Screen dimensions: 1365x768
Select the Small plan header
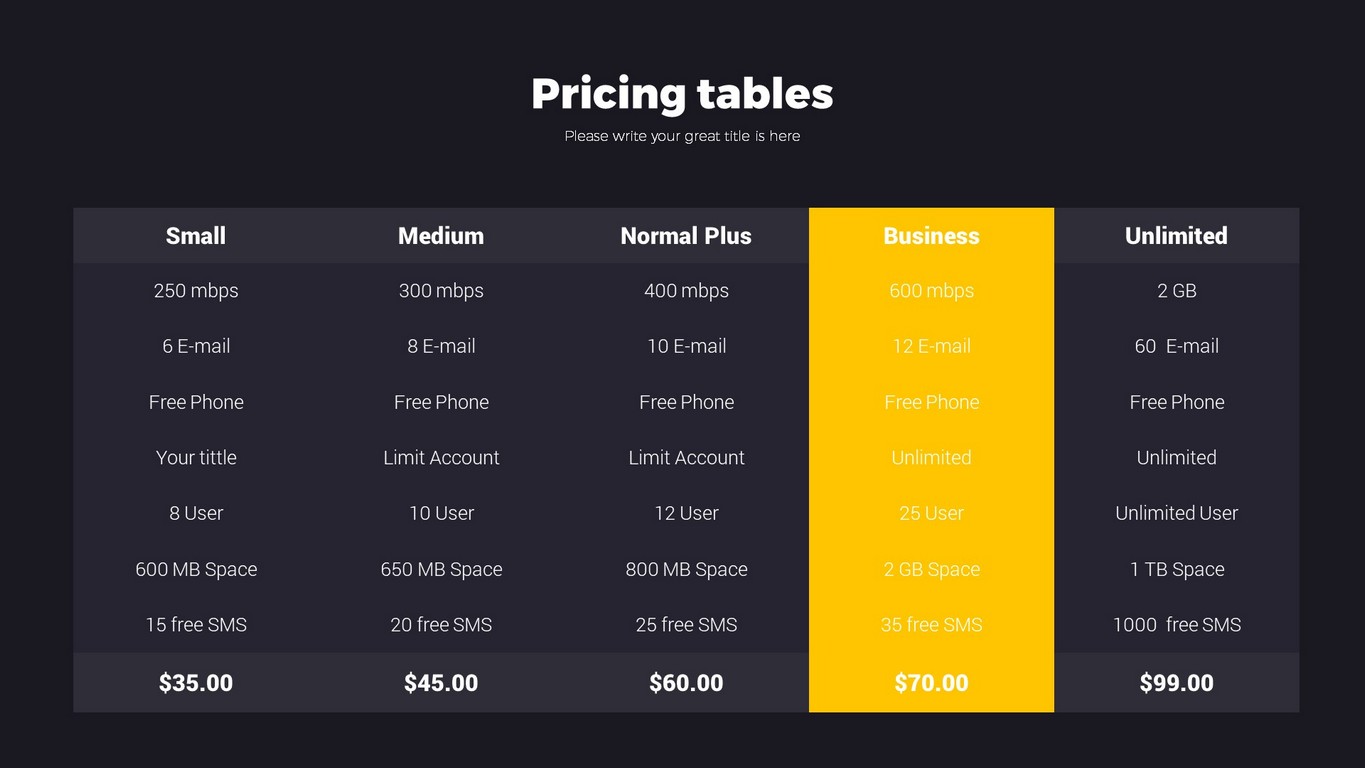click(x=196, y=236)
